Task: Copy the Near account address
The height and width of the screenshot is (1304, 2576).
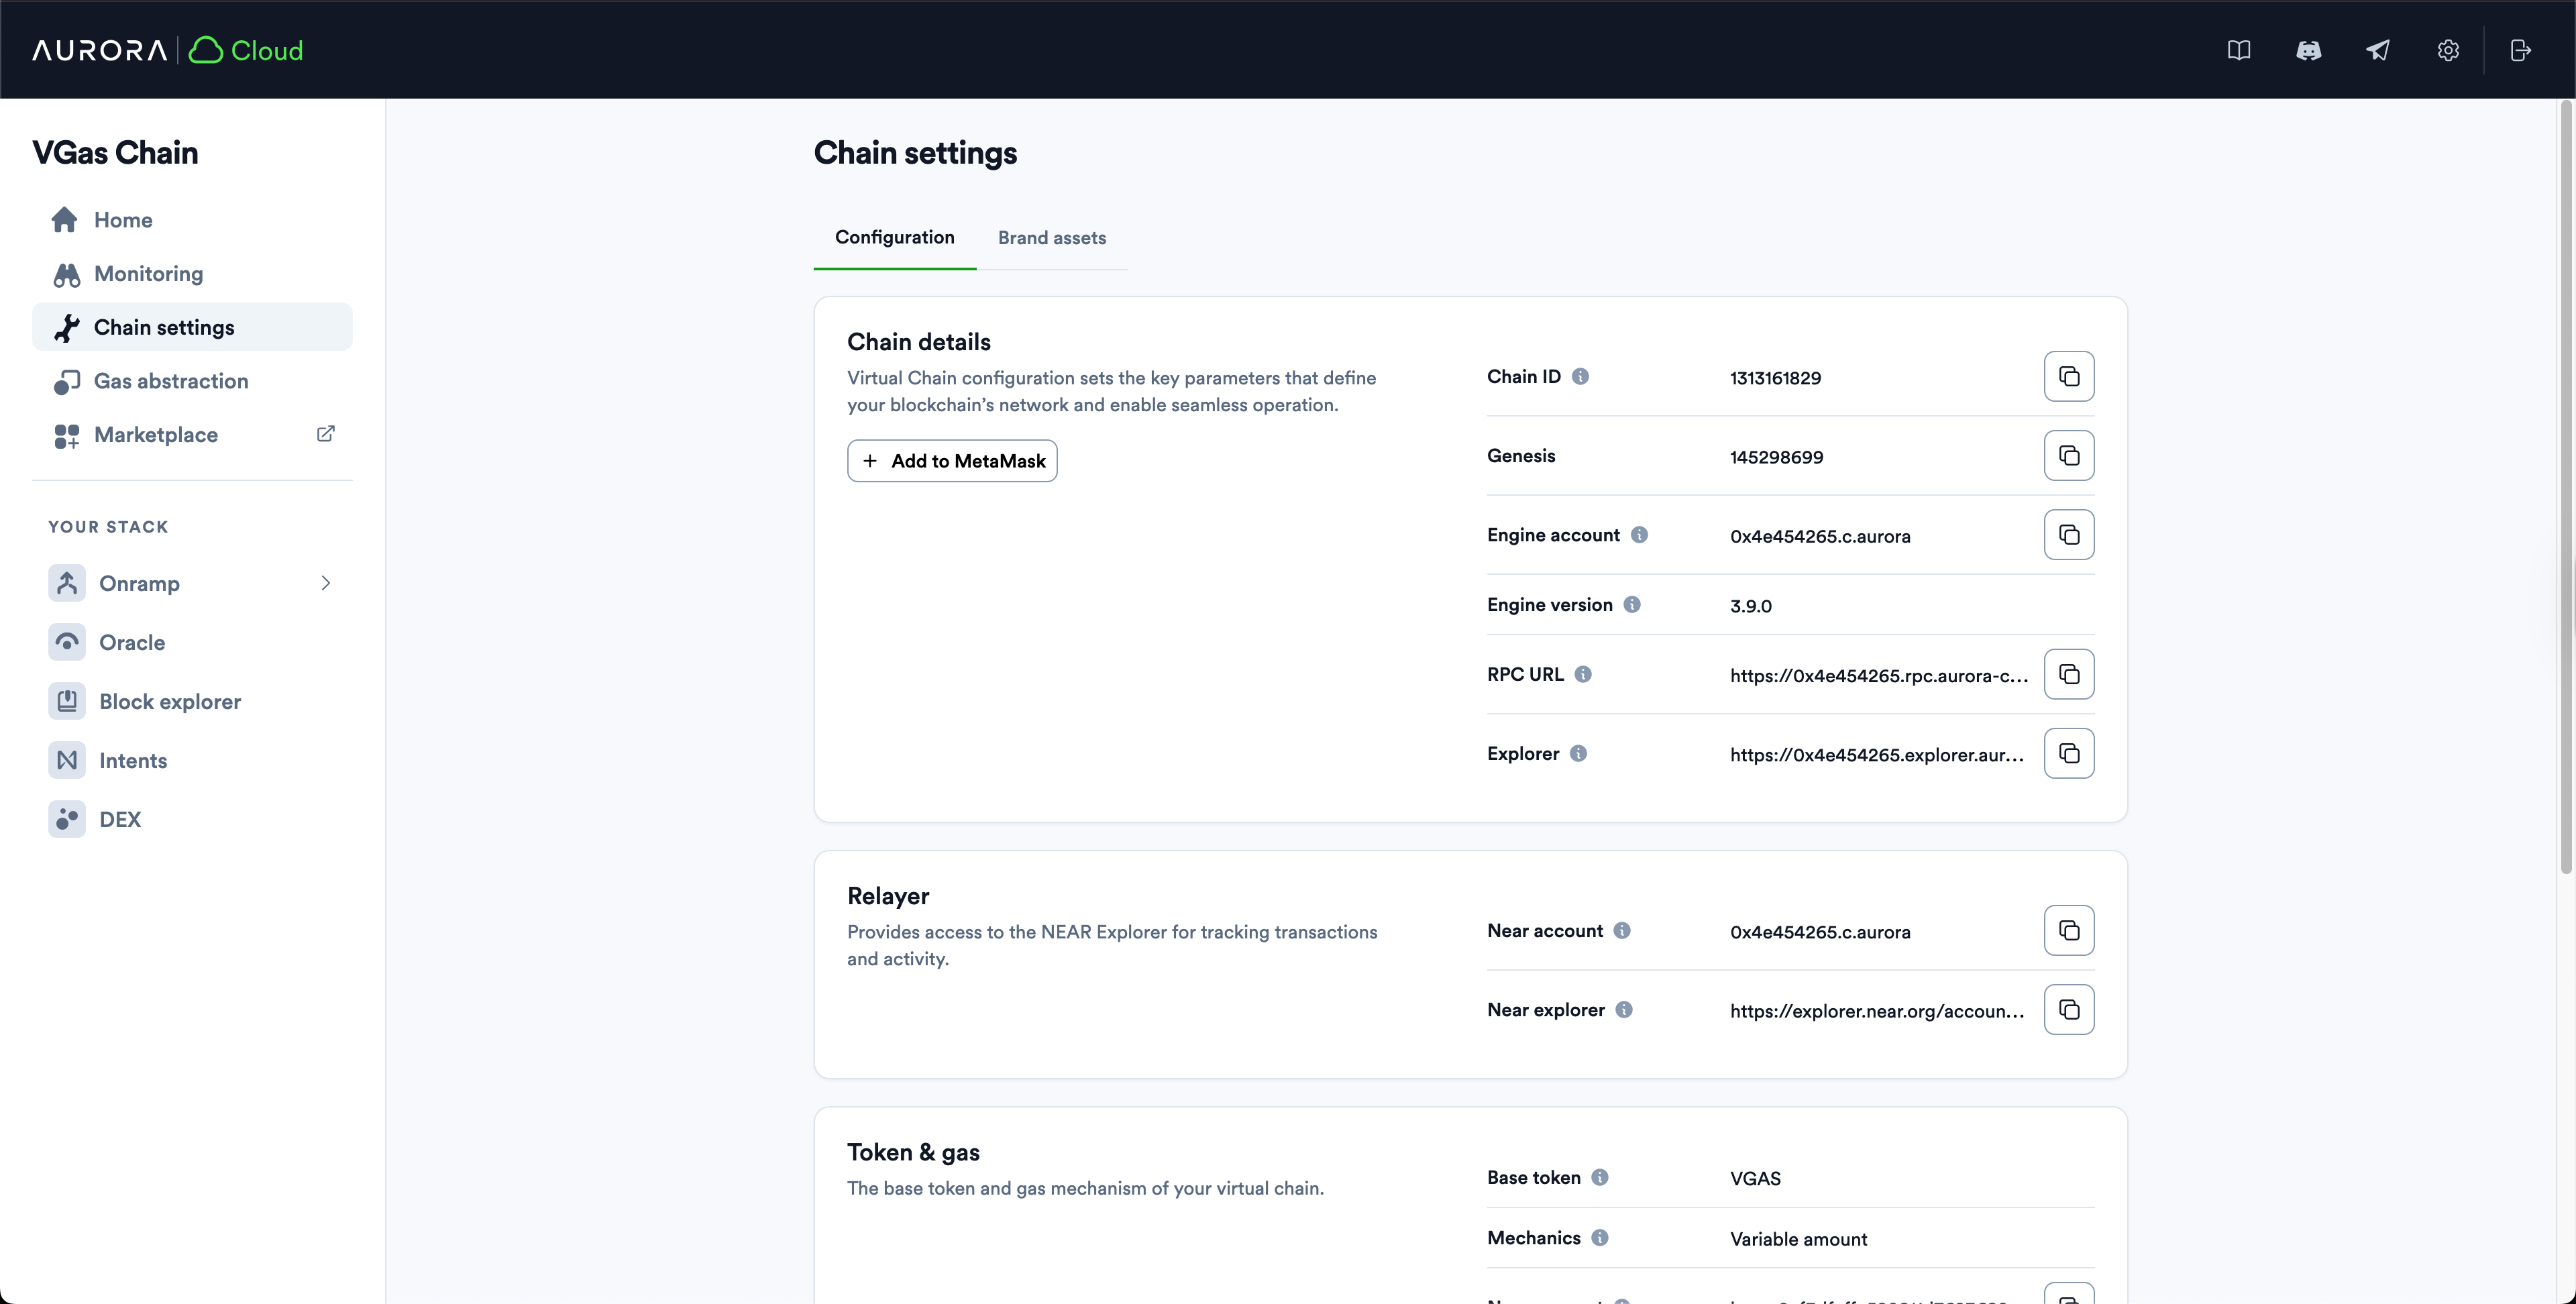Action: pyautogui.click(x=2069, y=930)
